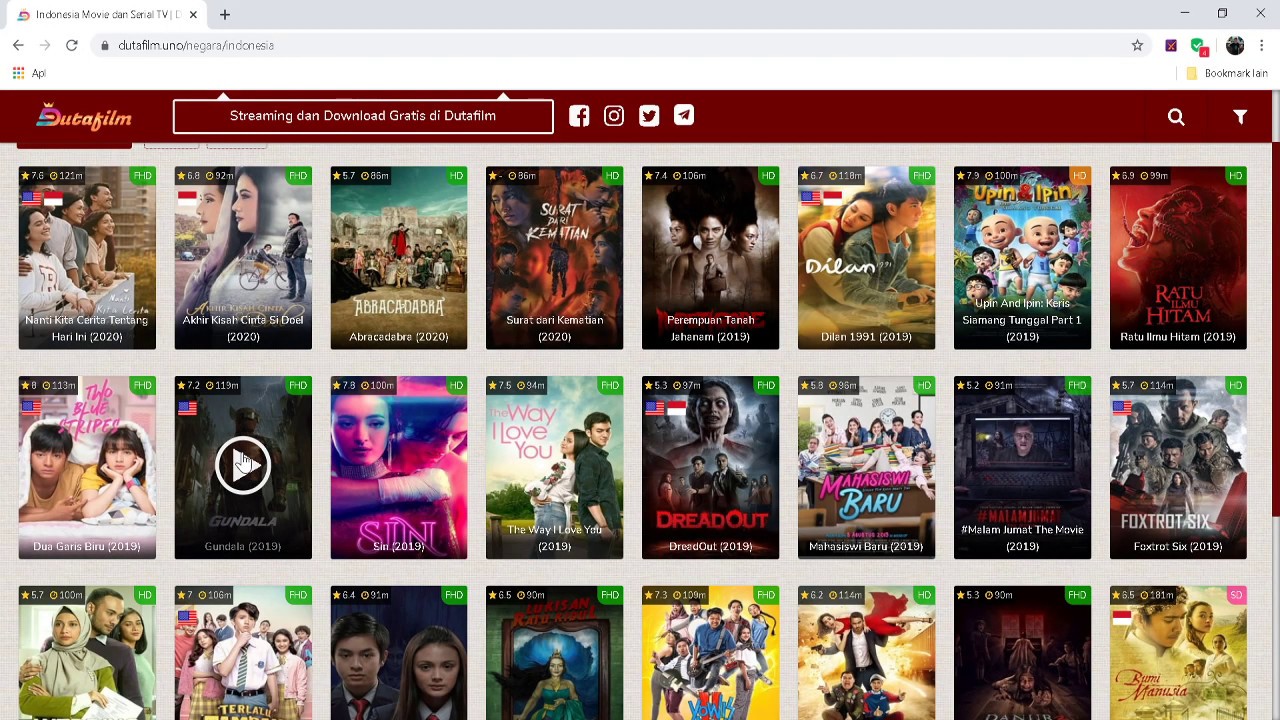Open the browser profile avatar
Screen dimensions: 1280x720
1235,45
